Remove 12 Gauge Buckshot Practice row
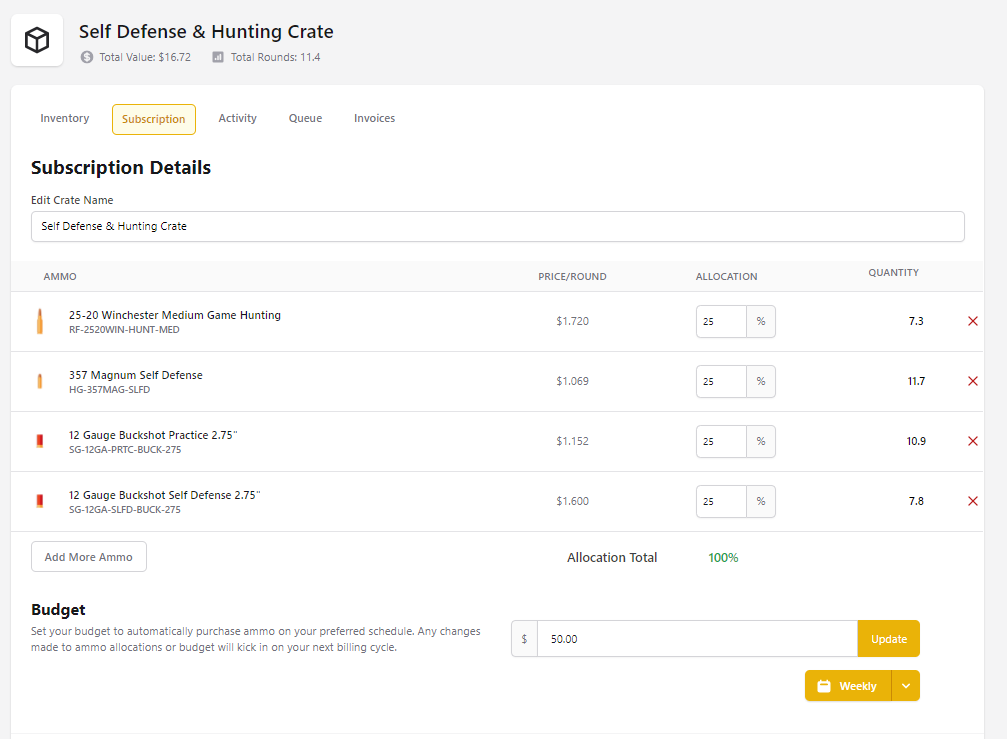This screenshot has width=1007, height=739. point(972,441)
